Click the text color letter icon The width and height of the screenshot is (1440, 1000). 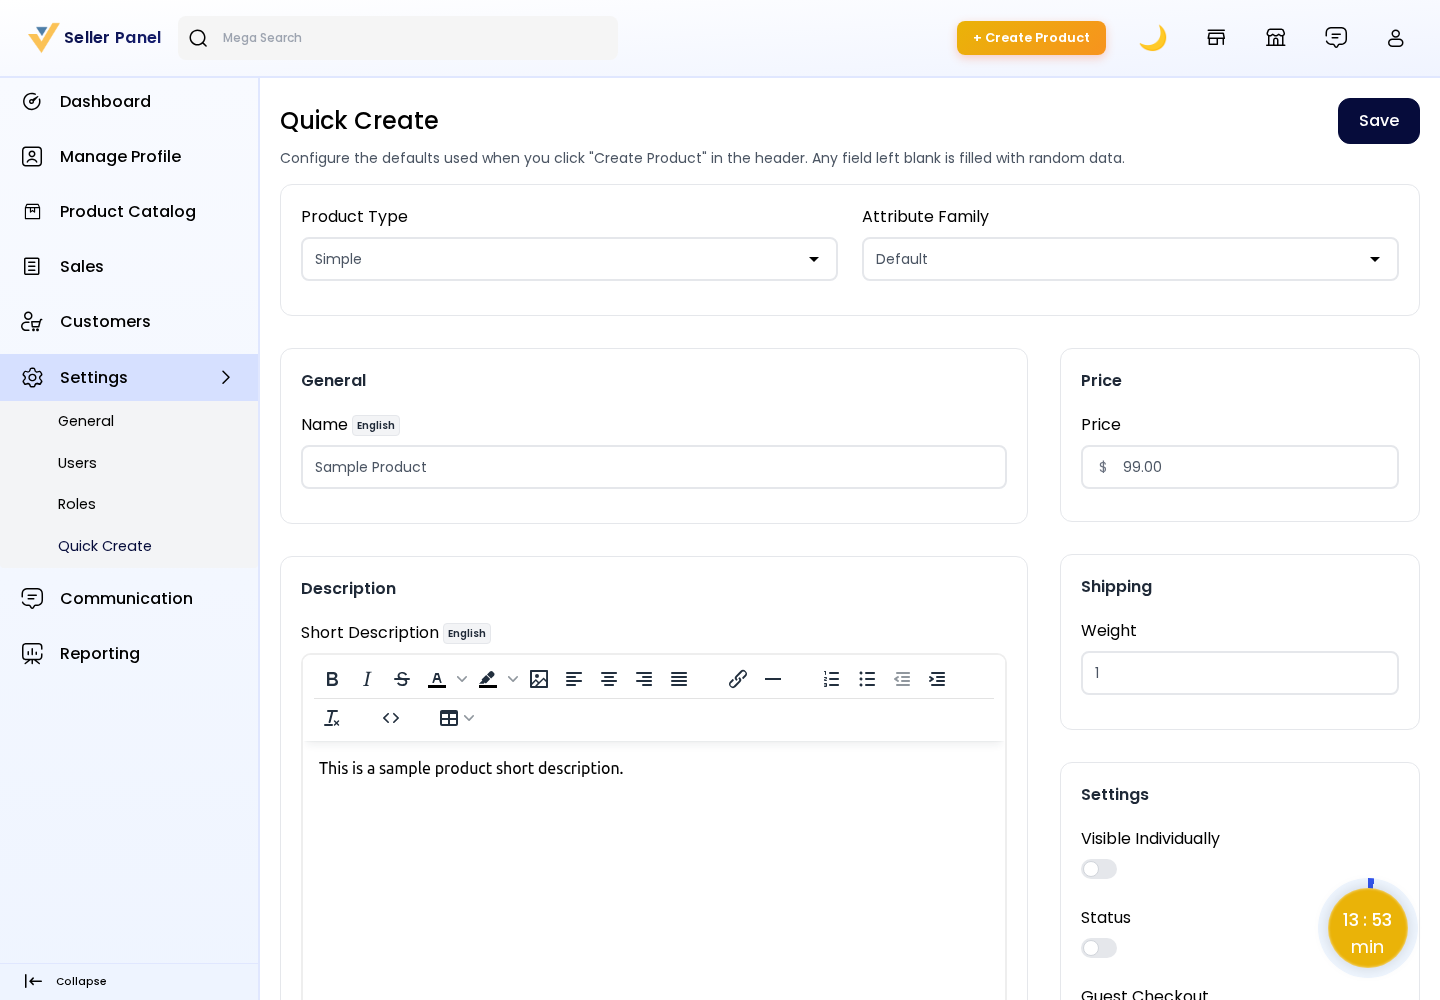click(x=437, y=679)
